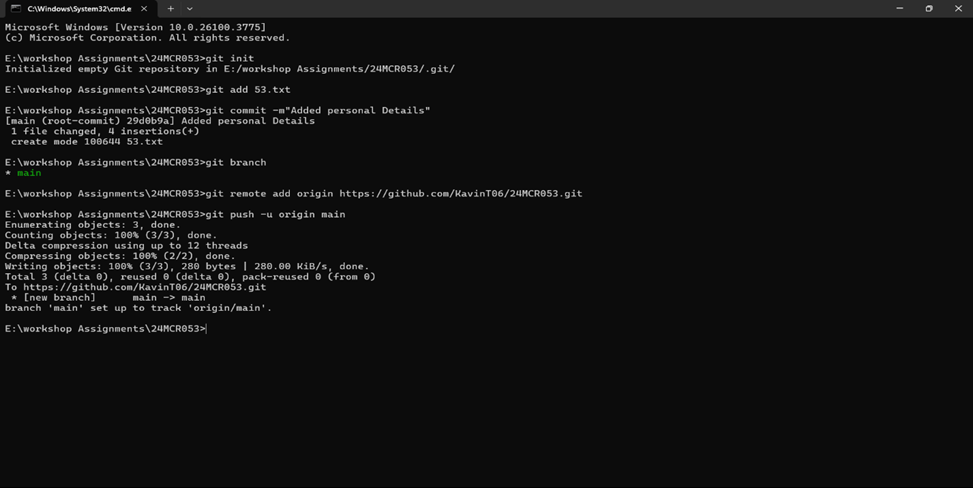Viewport: 973px width, 488px height.
Task: Click the GitHub URL in the remote add command
Action: 460,194
